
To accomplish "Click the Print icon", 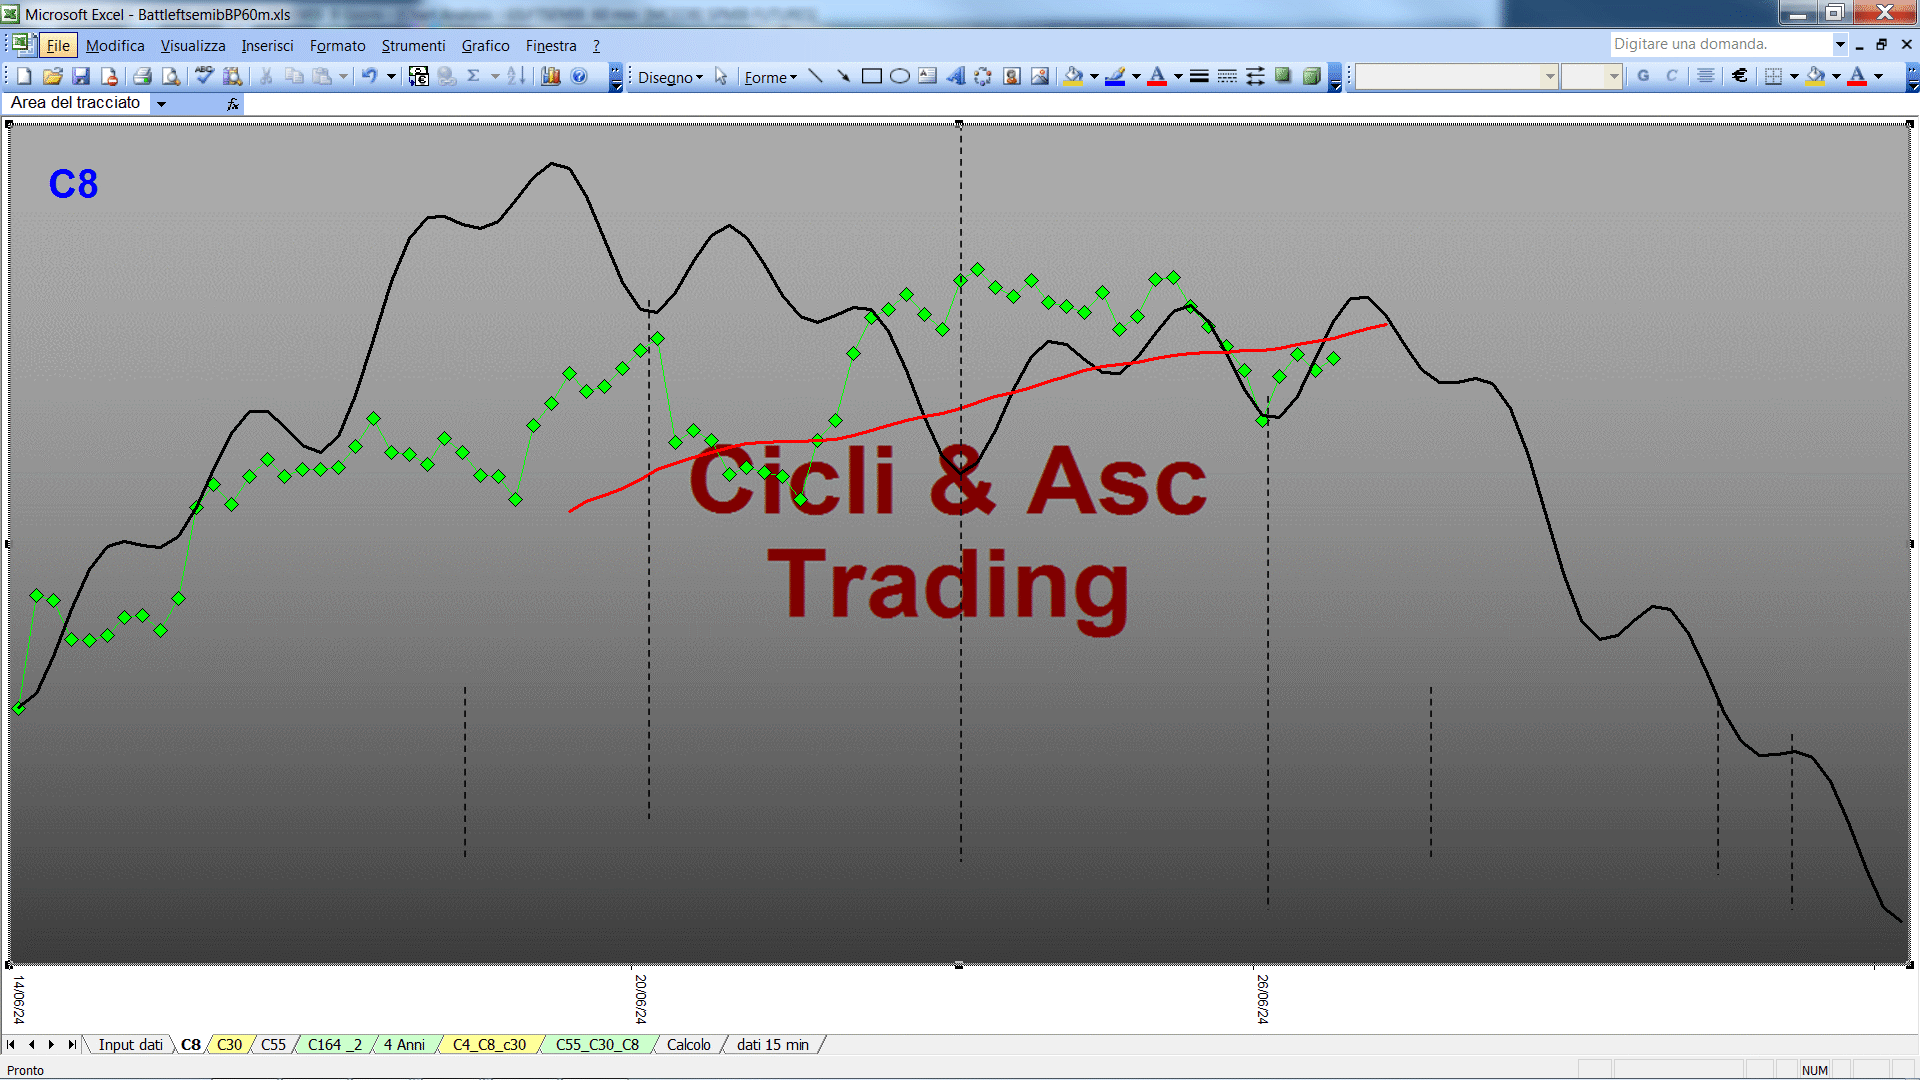I will pos(142,76).
